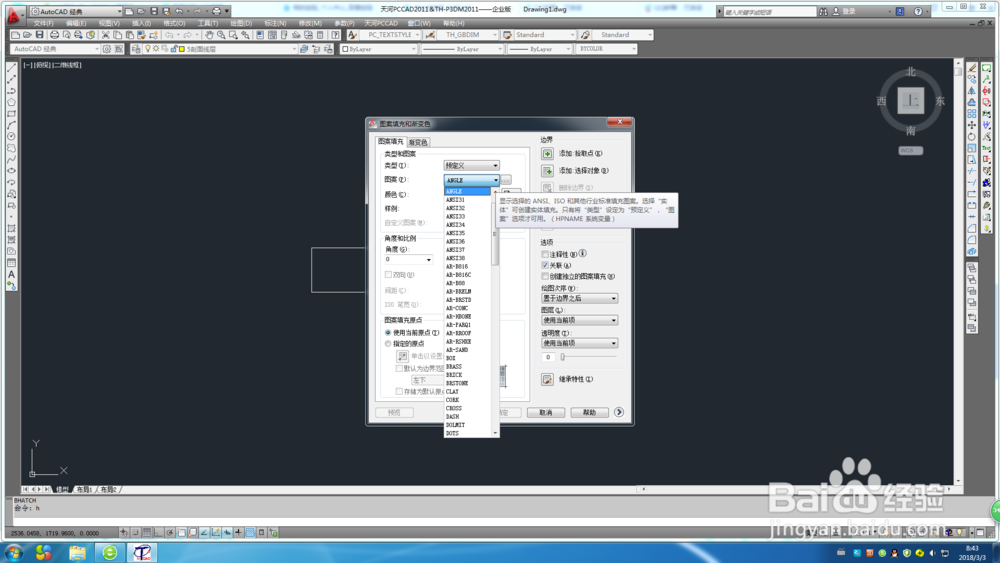Expand more hatch options arrow button
The image size is (1000, 563).
coord(619,413)
